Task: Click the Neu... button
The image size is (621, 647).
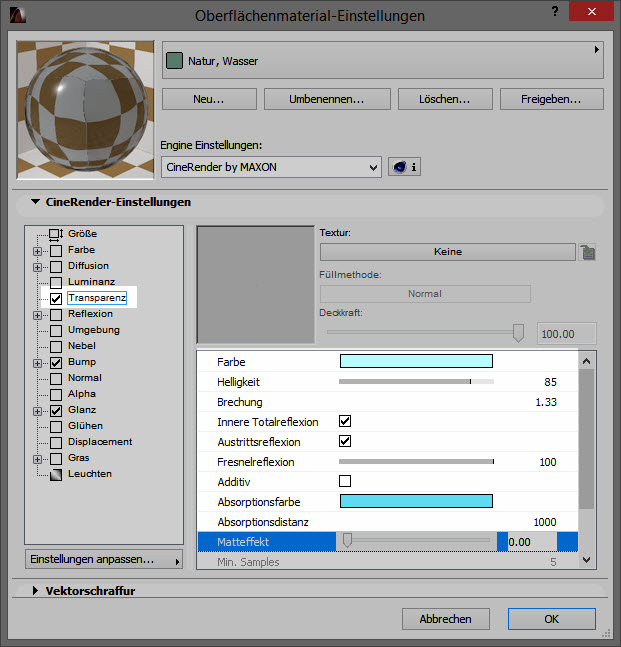Action: (209, 99)
